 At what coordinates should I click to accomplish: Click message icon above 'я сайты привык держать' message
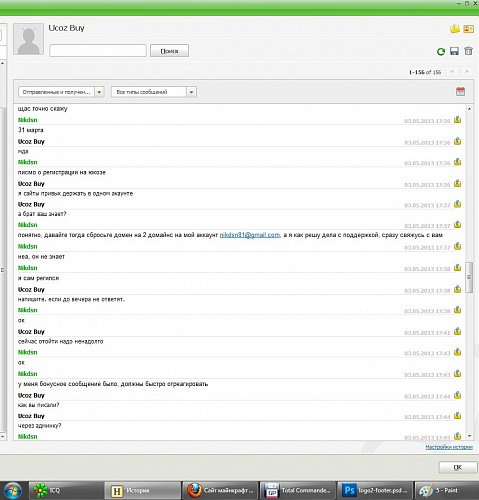[458, 183]
